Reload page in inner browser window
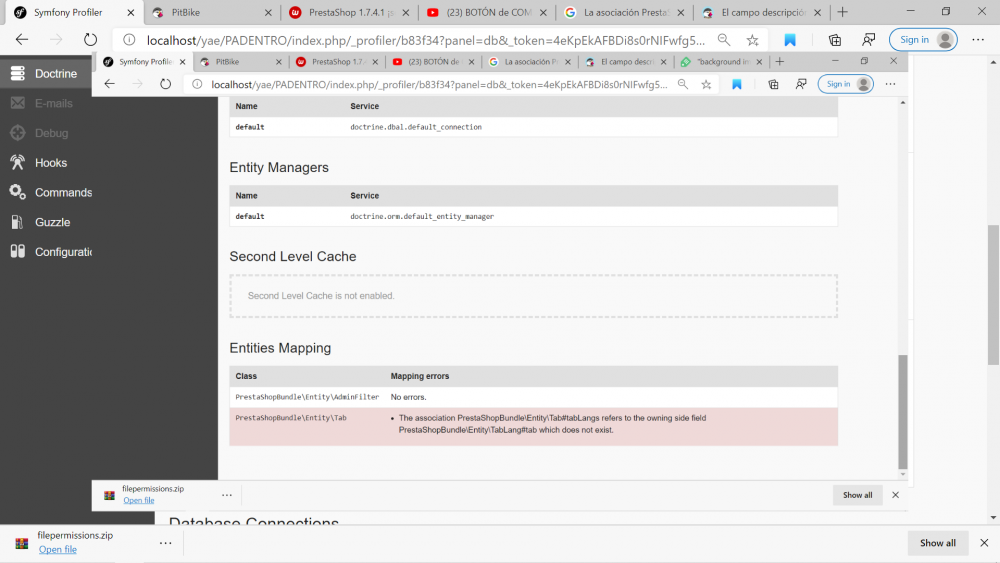The width and height of the screenshot is (1000, 563). pos(165,84)
